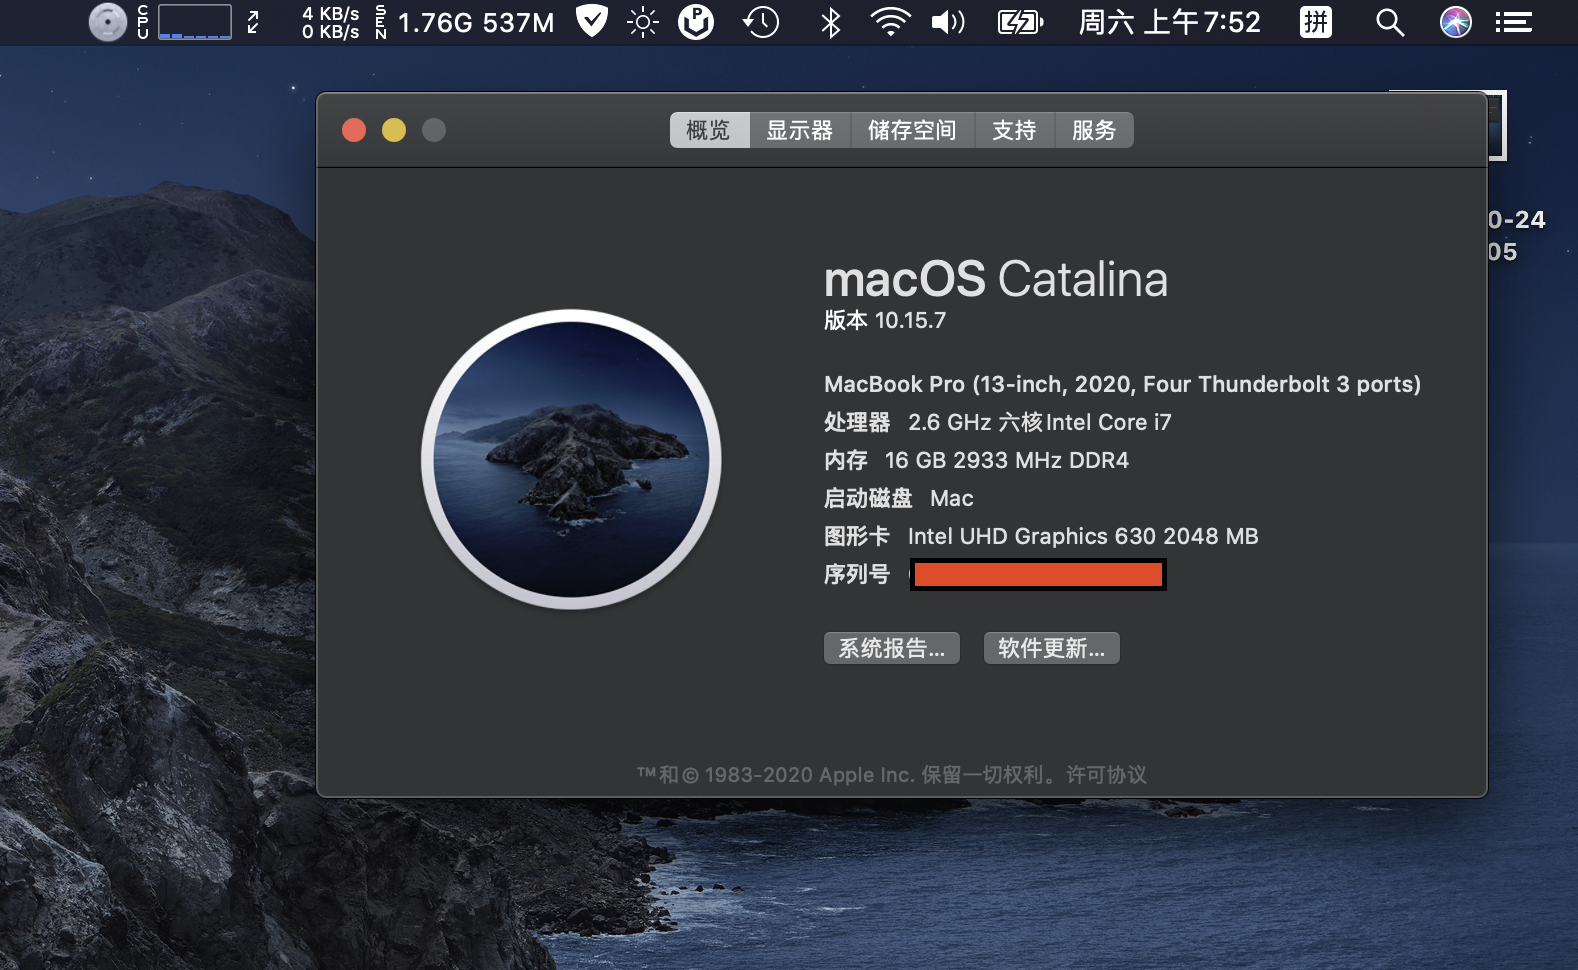
Task: Open the sun brightness menu bar icon
Action: point(643,22)
